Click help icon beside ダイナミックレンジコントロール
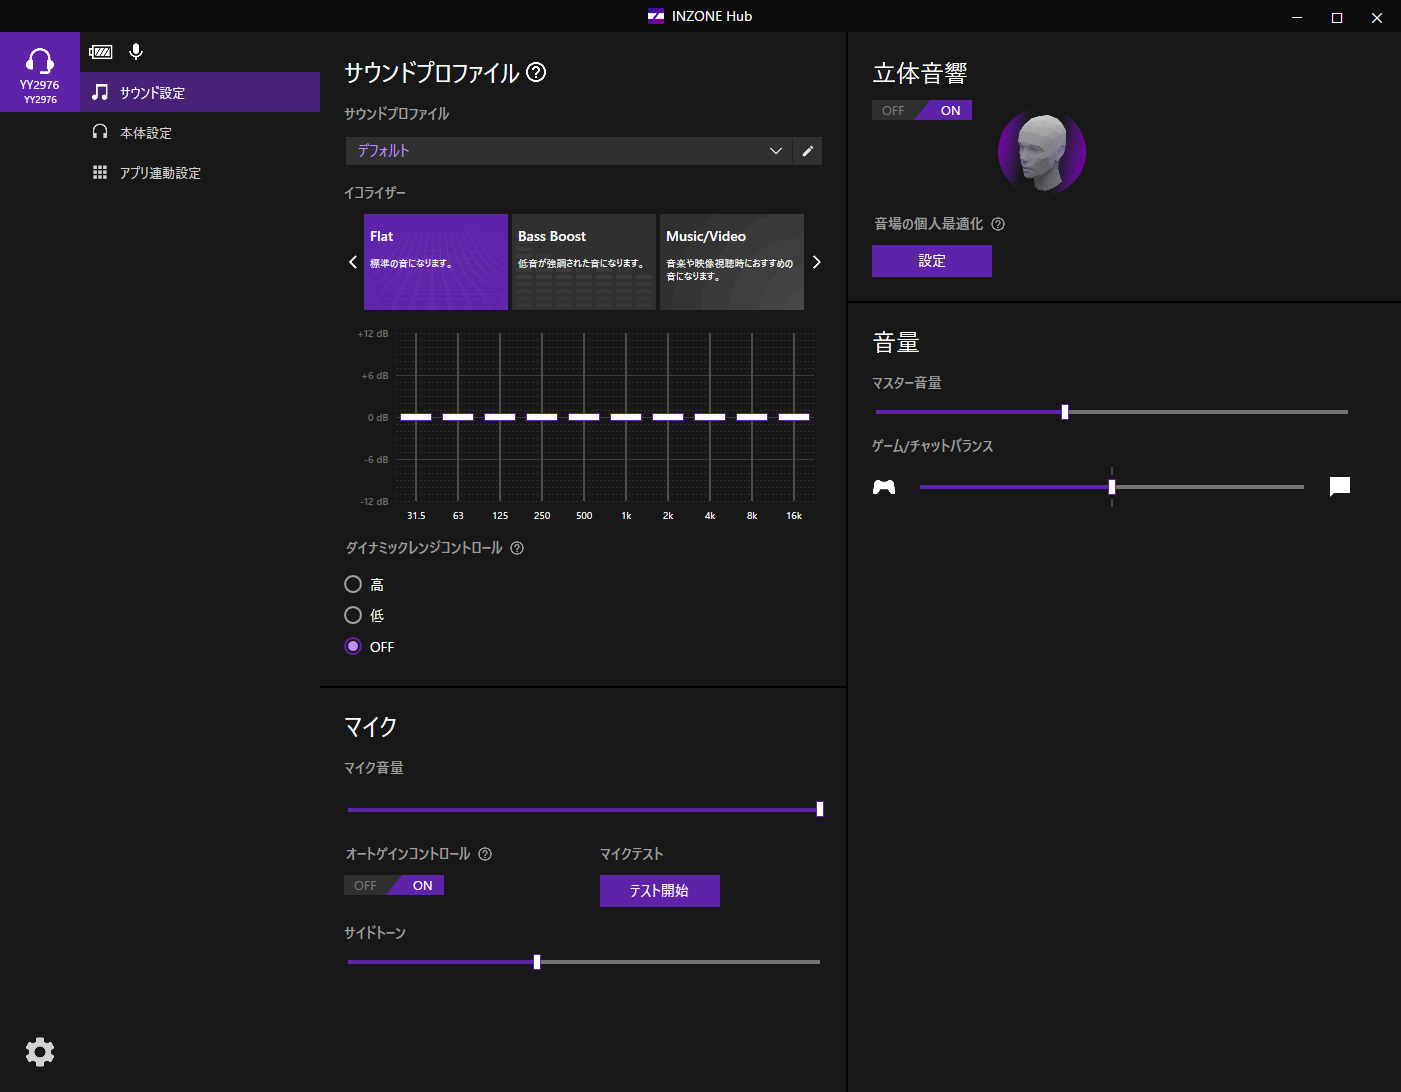The height and width of the screenshot is (1092, 1401). coord(517,548)
